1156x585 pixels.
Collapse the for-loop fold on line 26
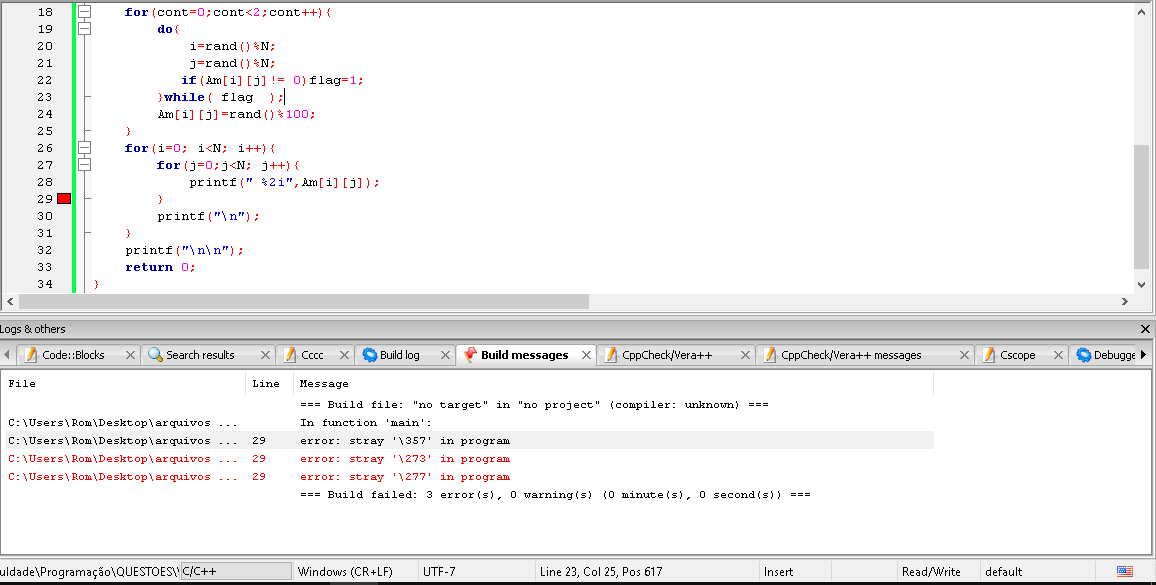85,148
